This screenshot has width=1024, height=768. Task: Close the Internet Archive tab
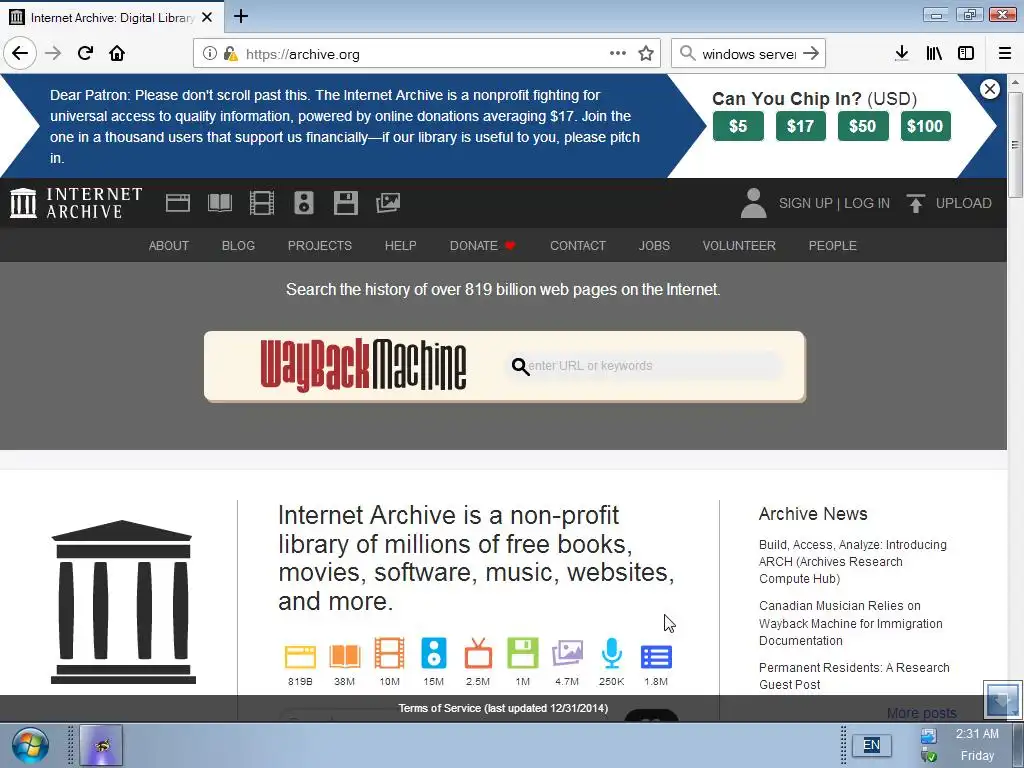click(207, 17)
